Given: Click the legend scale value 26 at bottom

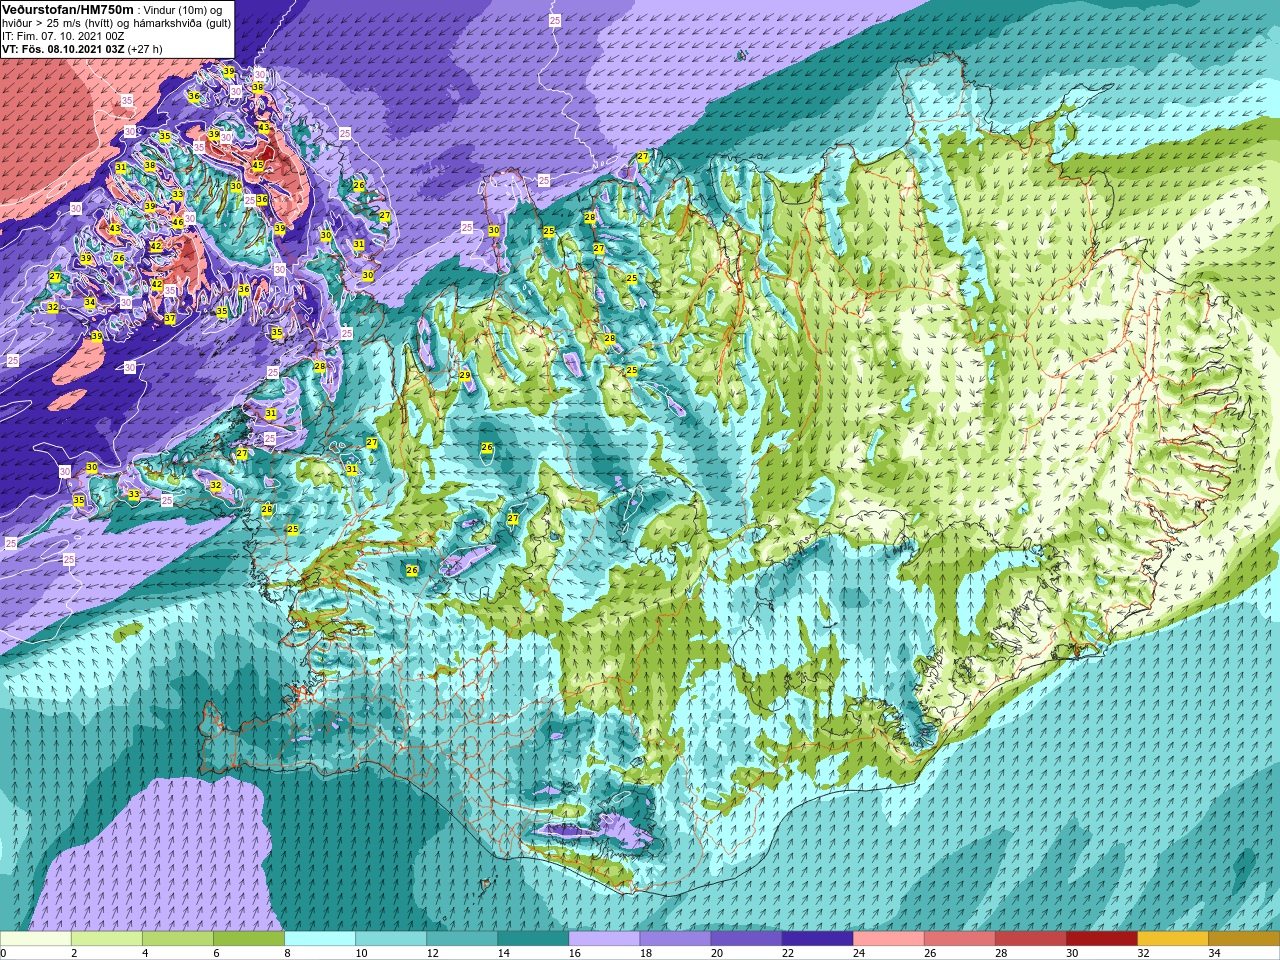Looking at the screenshot, I should 929,953.
